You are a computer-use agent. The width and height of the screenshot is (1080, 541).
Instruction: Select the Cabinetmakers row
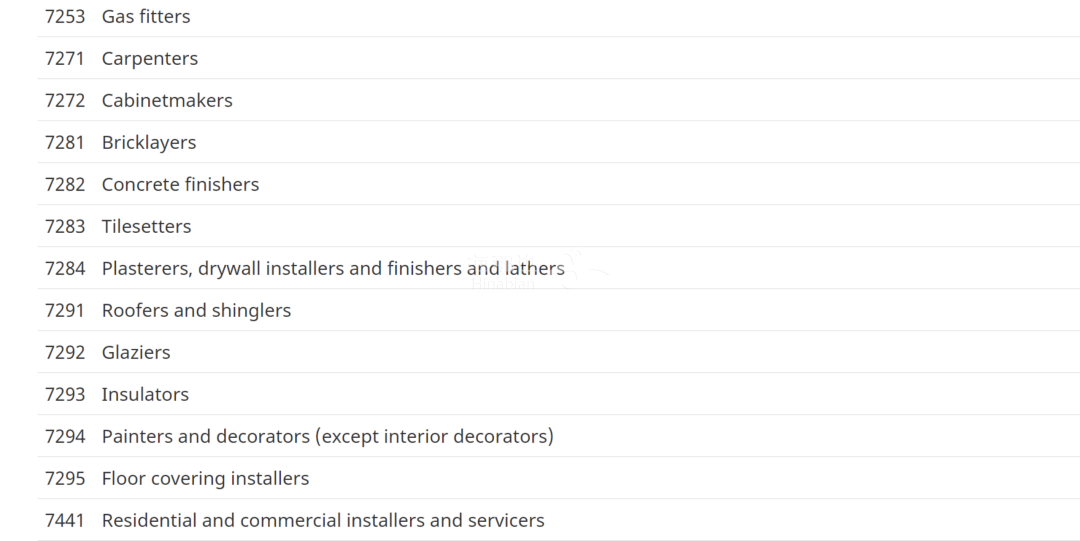pos(559,100)
